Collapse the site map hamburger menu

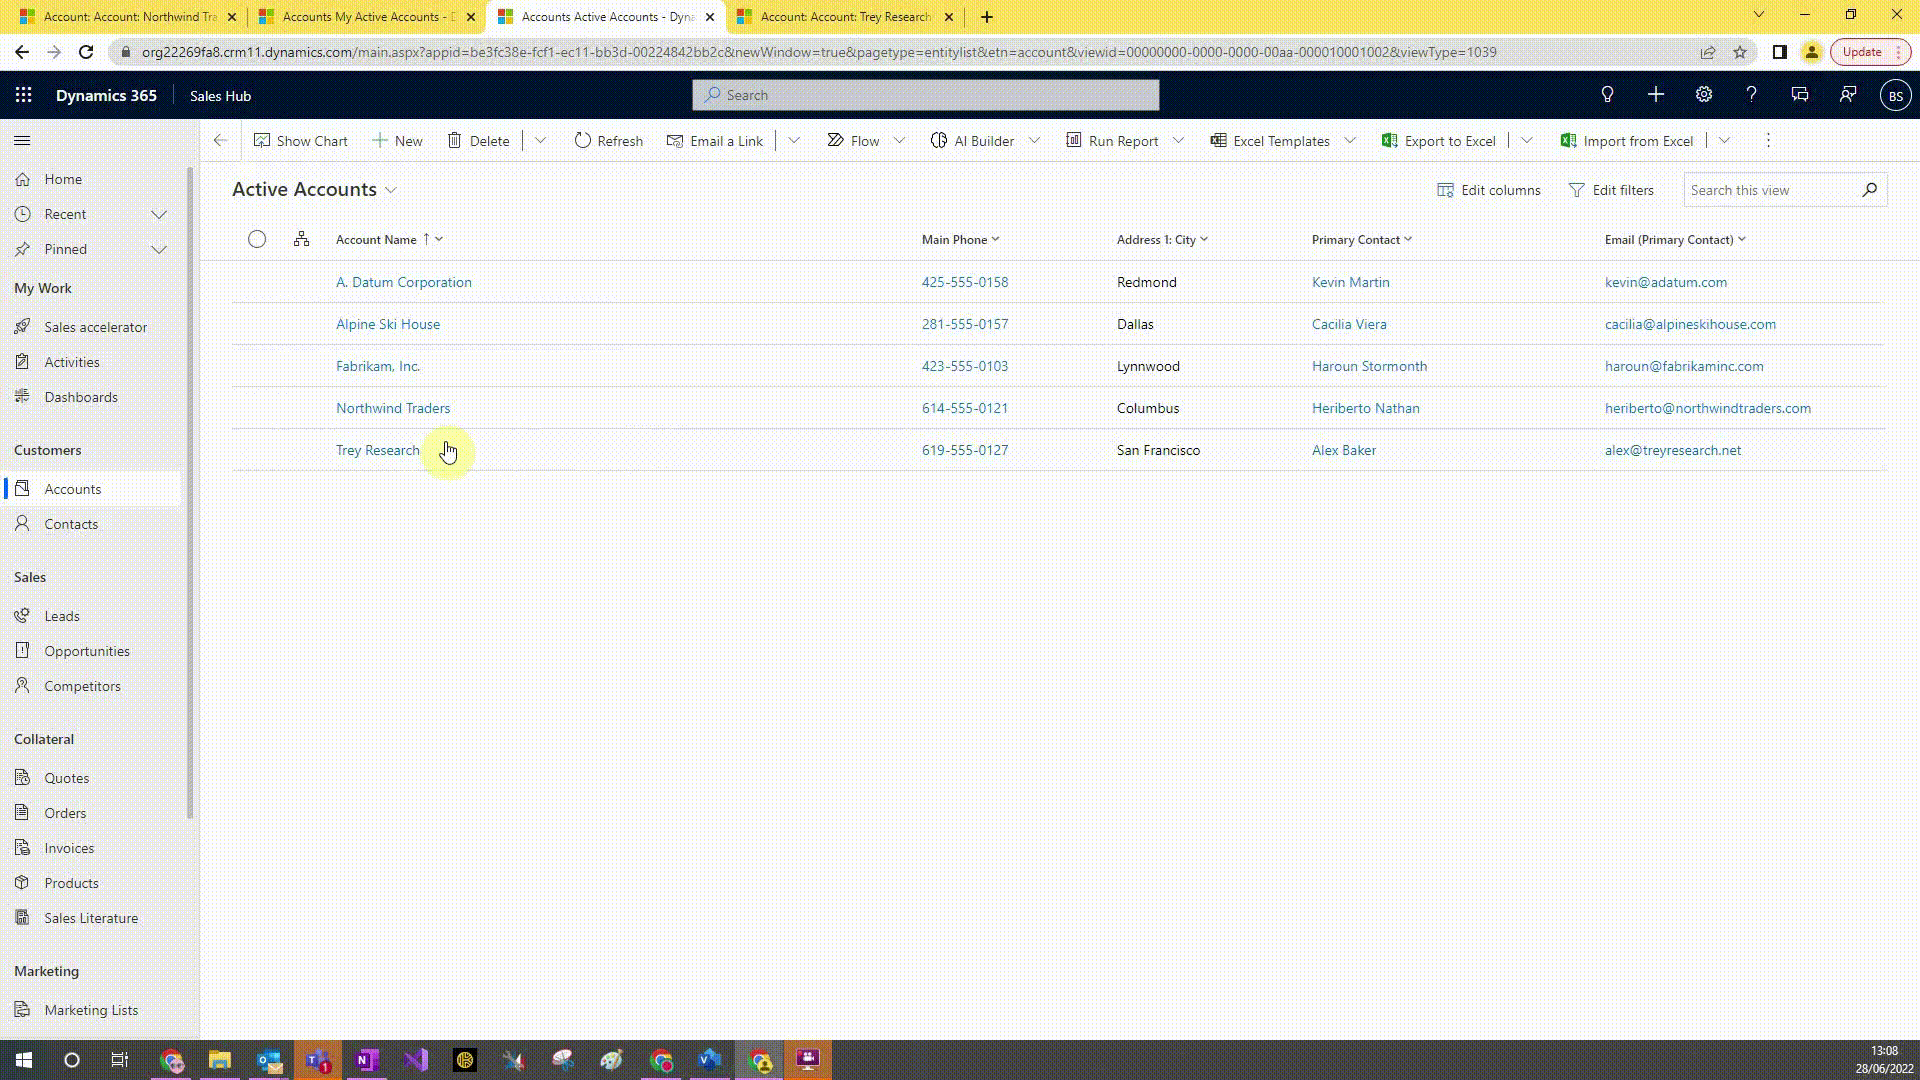coord(22,141)
